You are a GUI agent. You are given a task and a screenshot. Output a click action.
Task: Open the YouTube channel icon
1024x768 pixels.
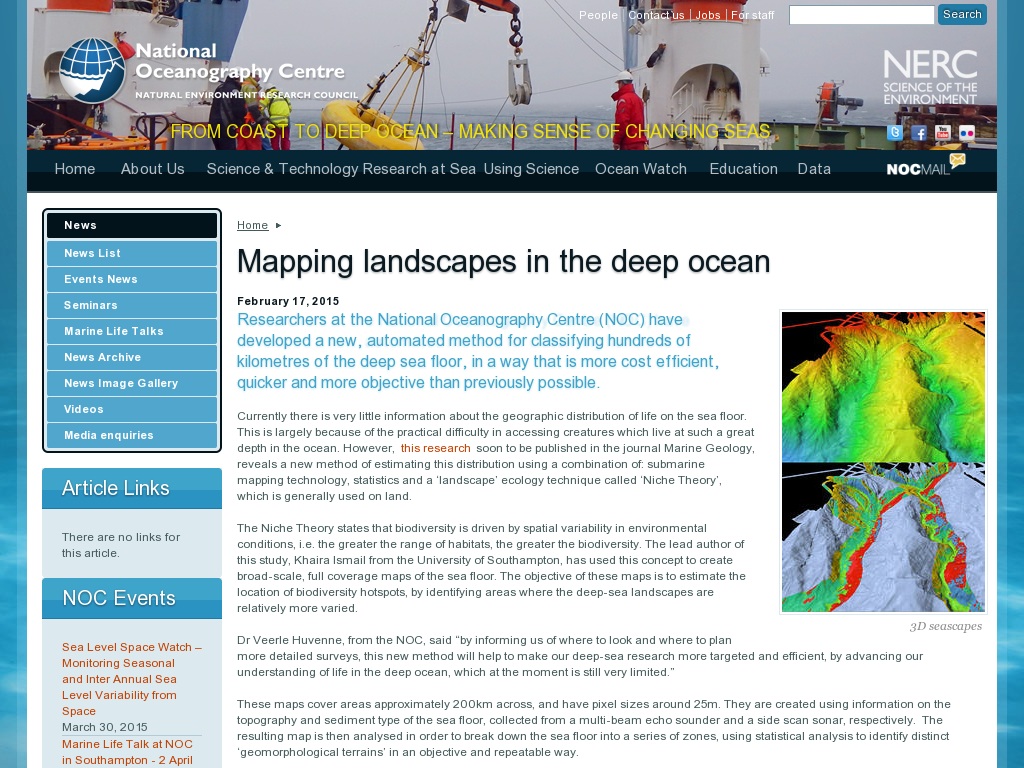click(941, 132)
